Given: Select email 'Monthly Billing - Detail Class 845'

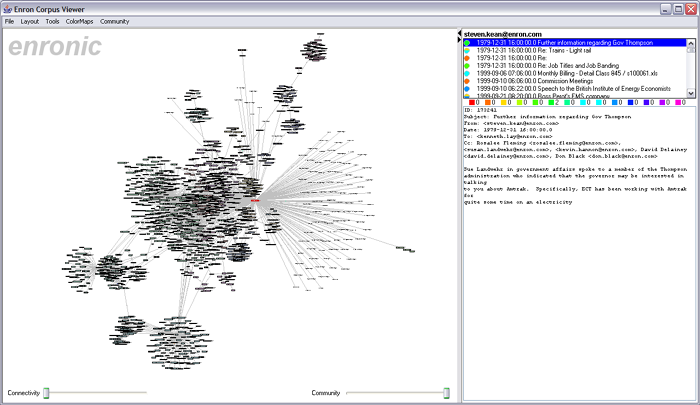Looking at the screenshot, I should (575, 73).
